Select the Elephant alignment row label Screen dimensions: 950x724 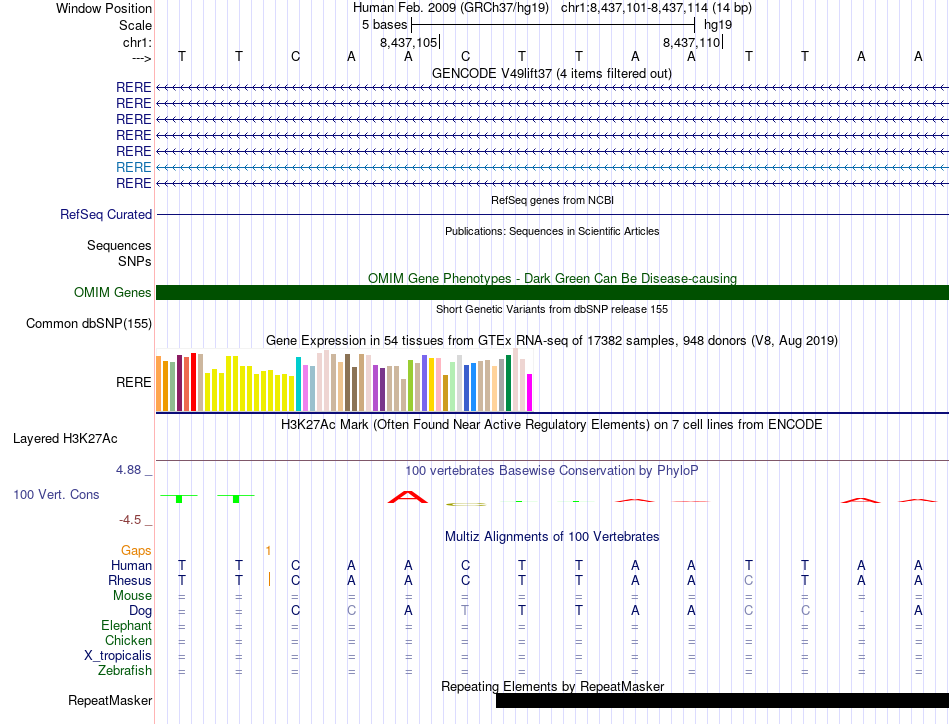[126, 625]
